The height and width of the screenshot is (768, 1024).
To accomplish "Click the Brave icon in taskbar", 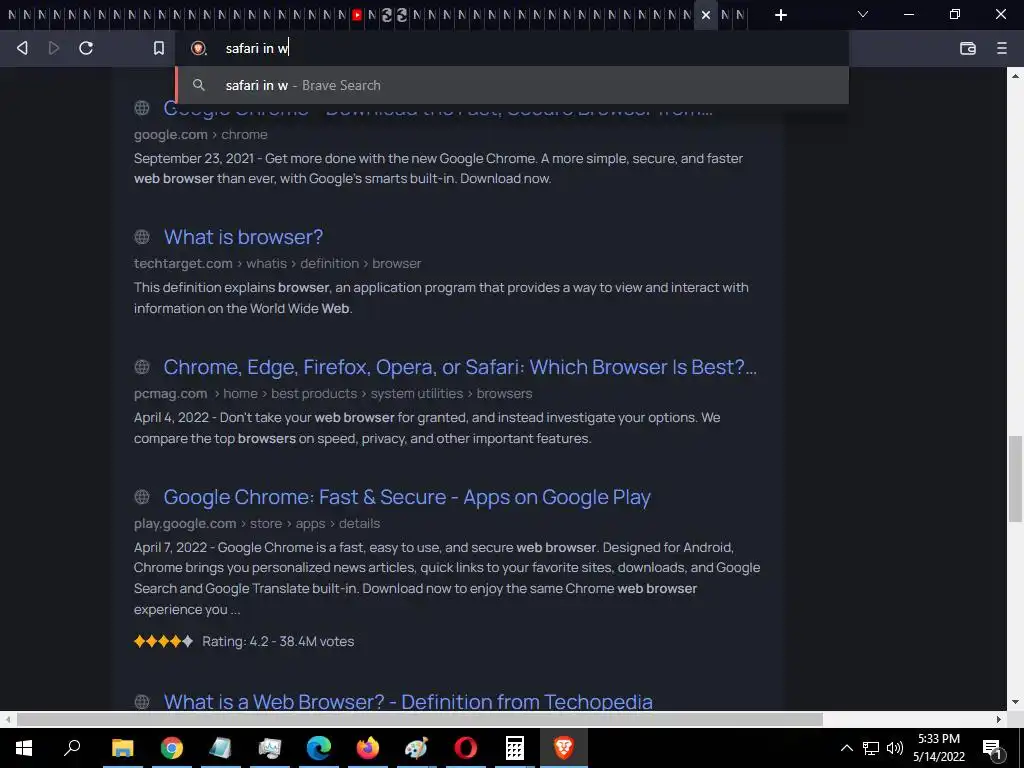I will pos(564,748).
